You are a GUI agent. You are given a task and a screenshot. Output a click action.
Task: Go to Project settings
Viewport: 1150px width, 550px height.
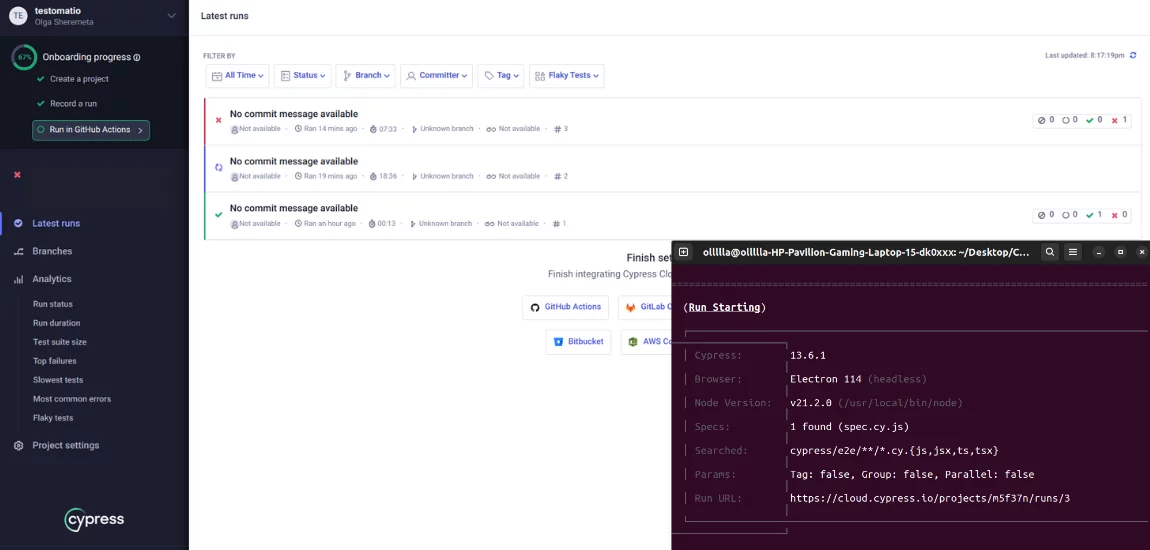tap(65, 445)
